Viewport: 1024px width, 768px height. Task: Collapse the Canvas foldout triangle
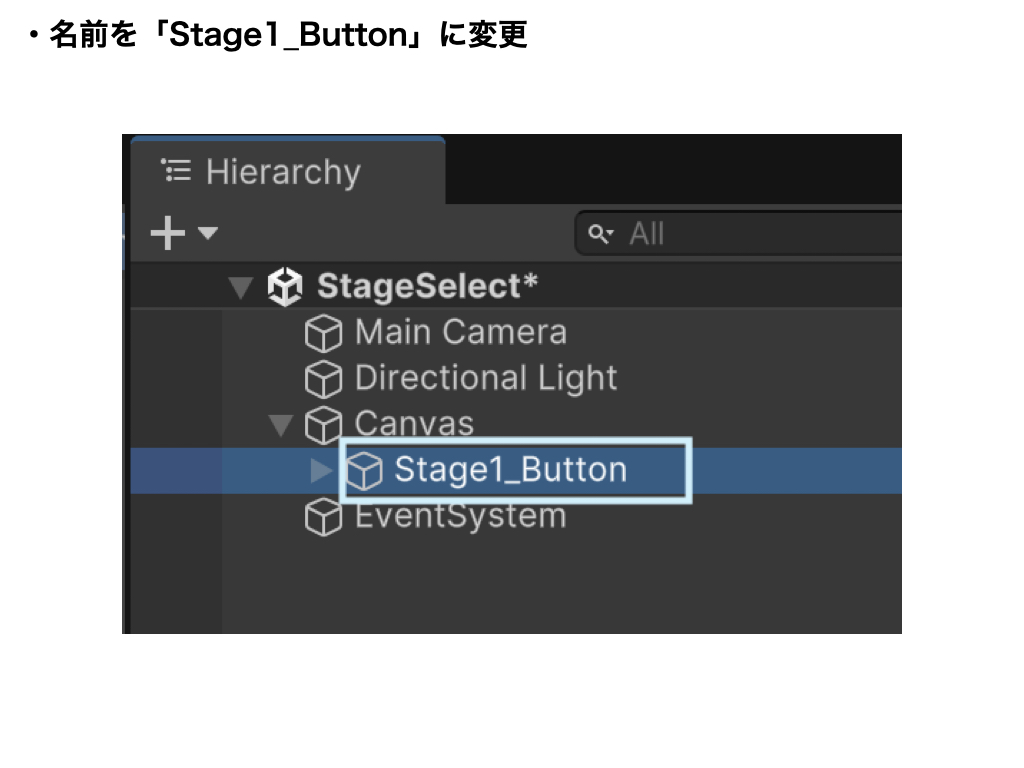click(281, 426)
